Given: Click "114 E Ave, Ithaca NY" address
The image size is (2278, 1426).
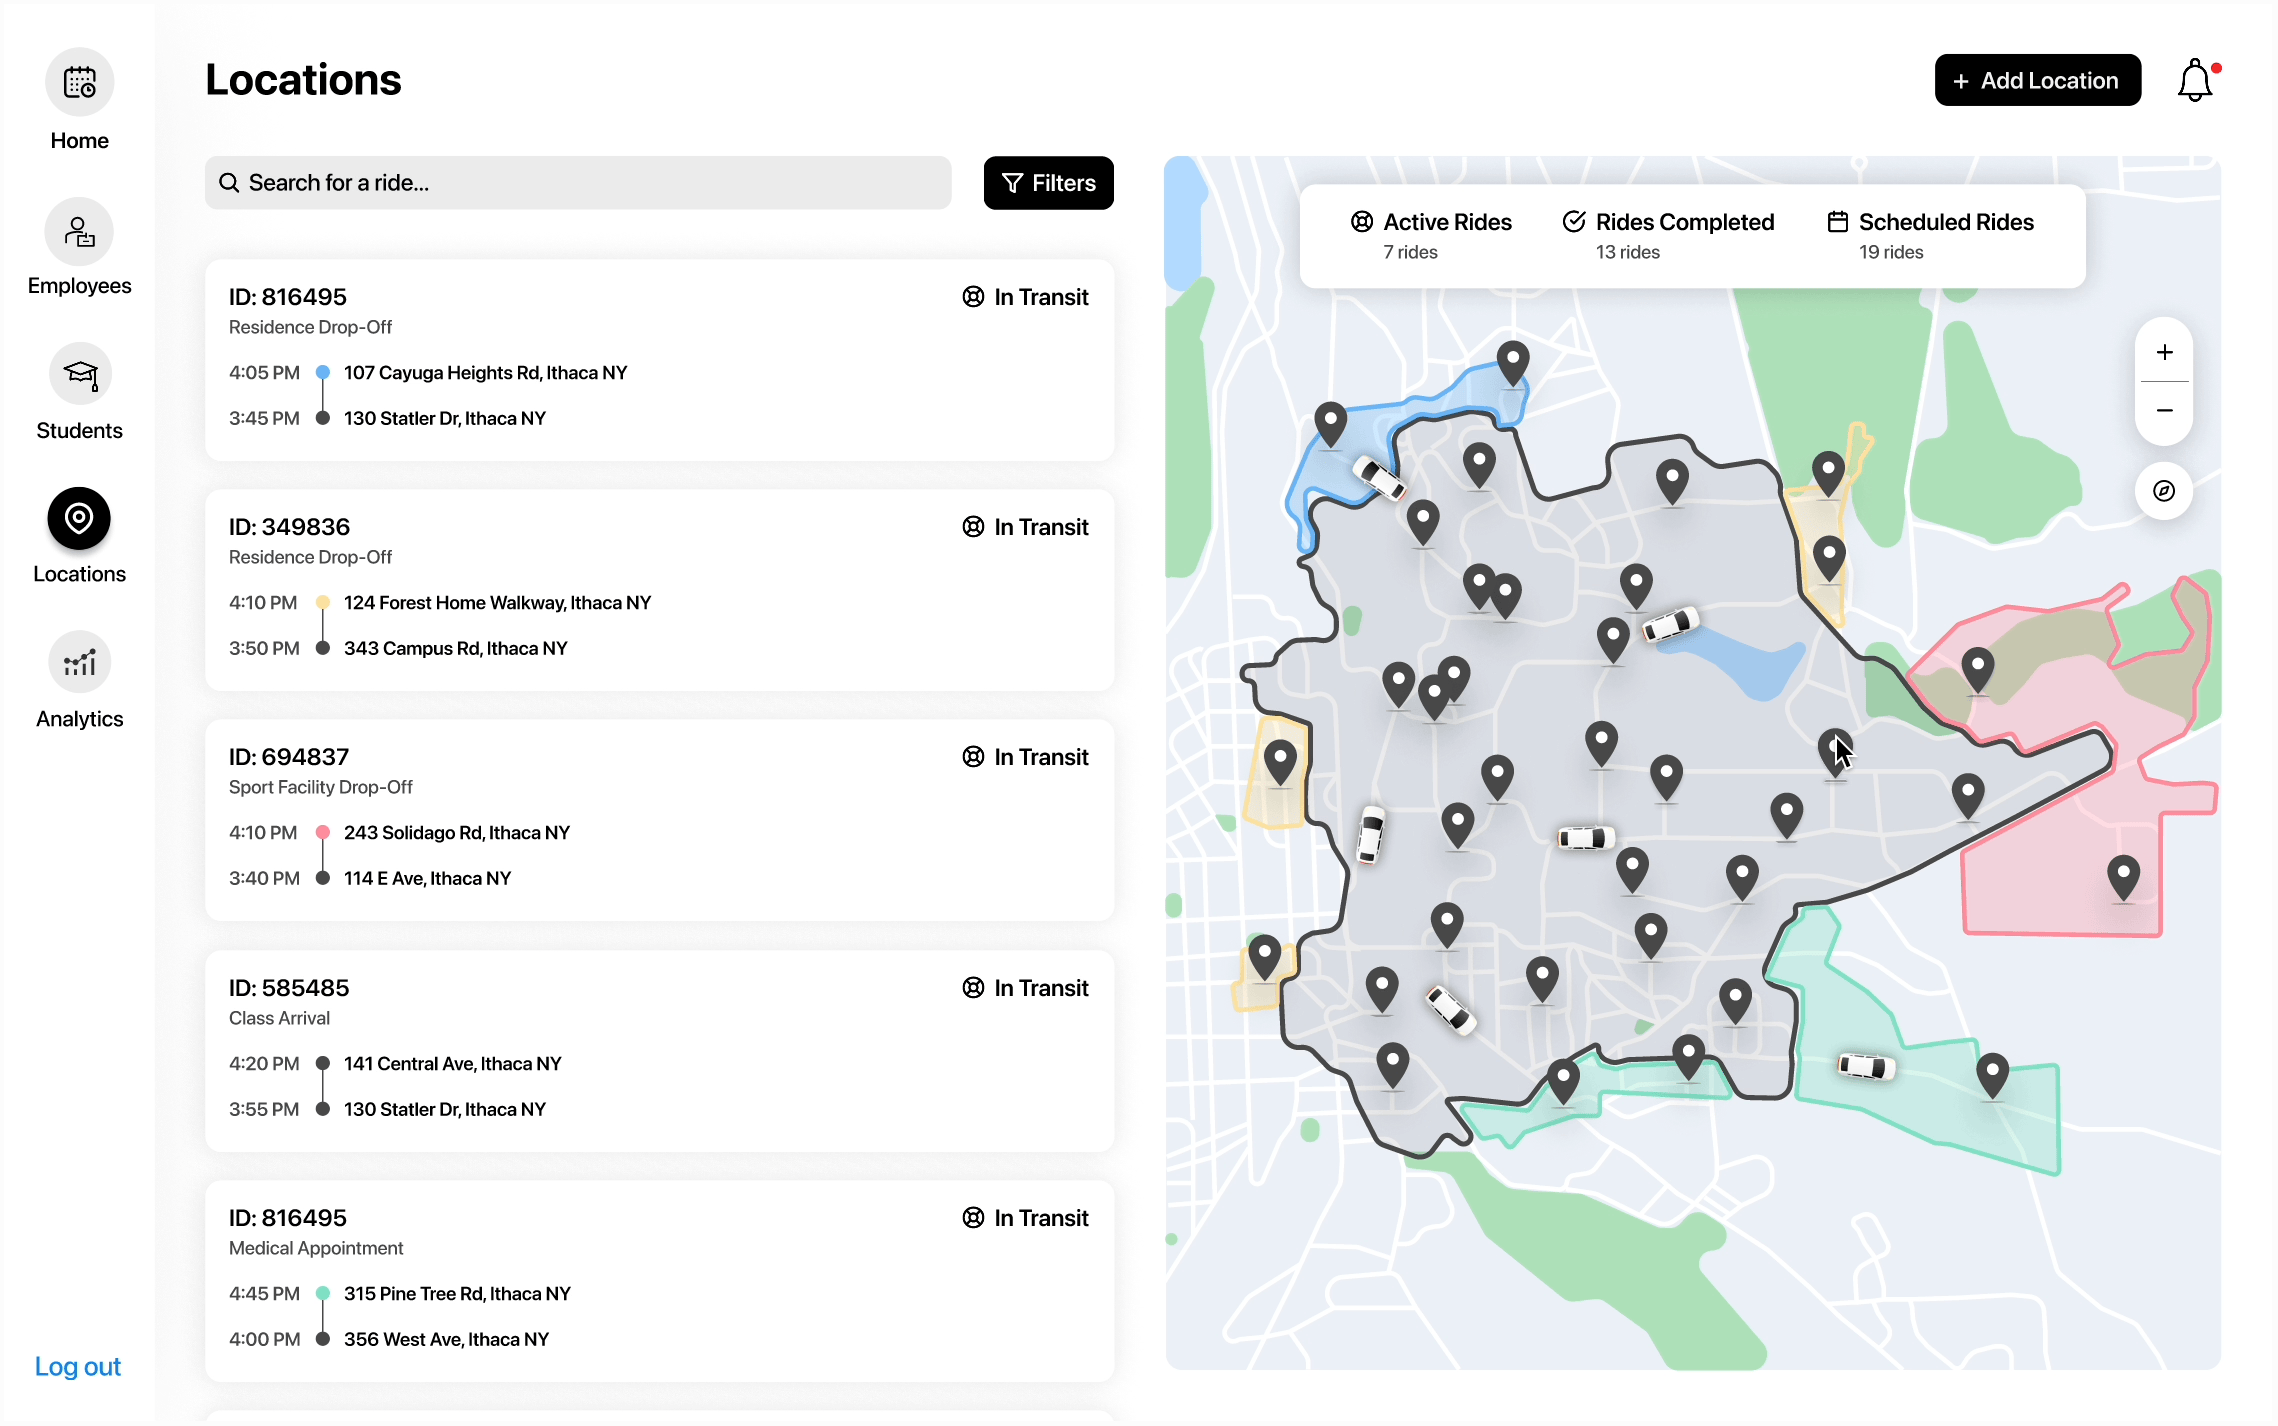Looking at the screenshot, I should 427,878.
